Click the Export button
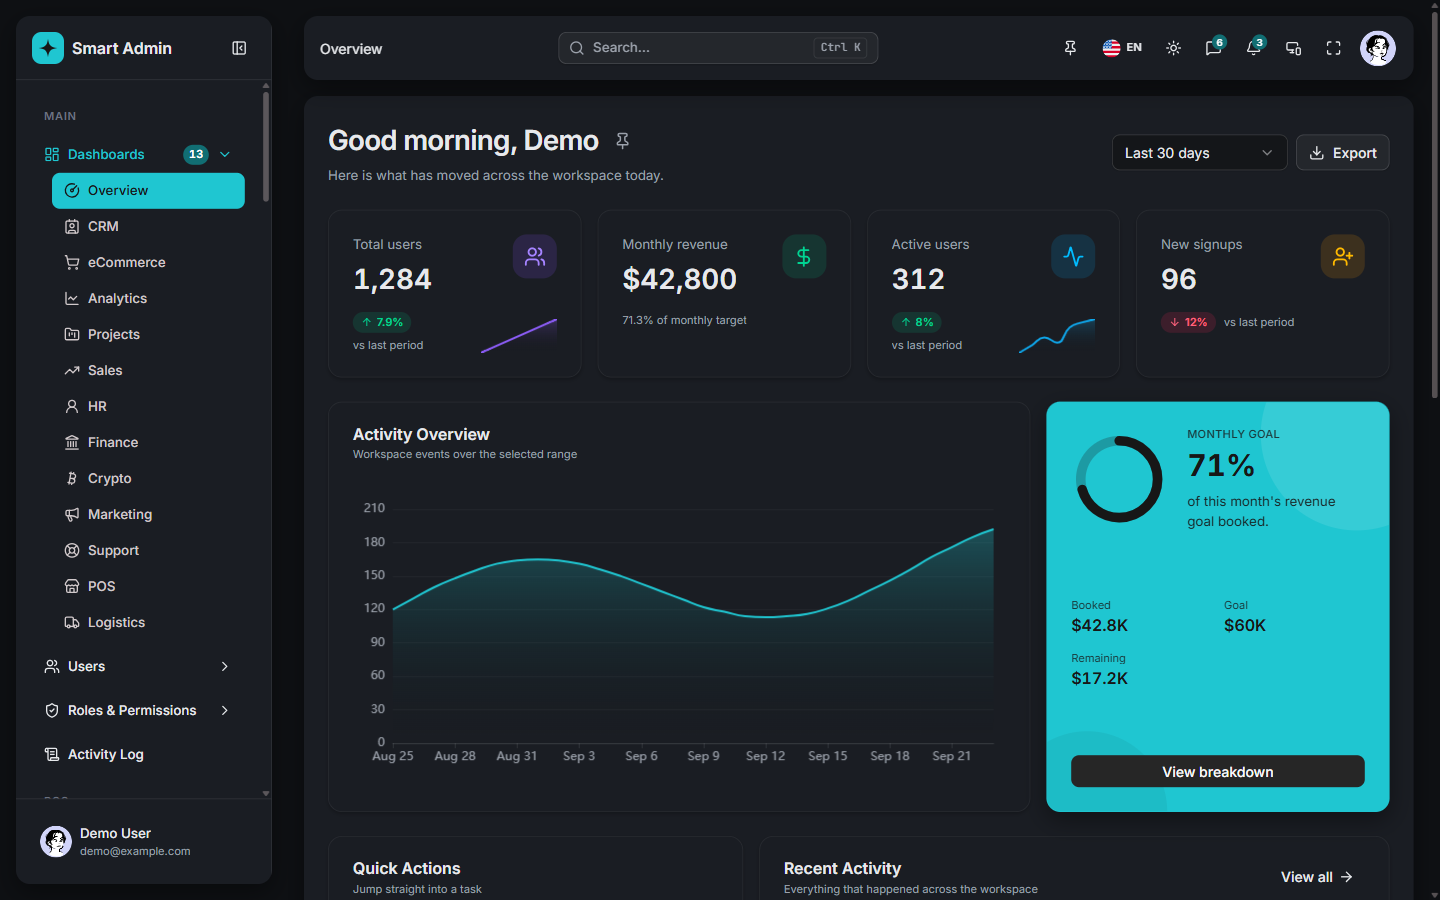1440x900 pixels. (1343, 153)
